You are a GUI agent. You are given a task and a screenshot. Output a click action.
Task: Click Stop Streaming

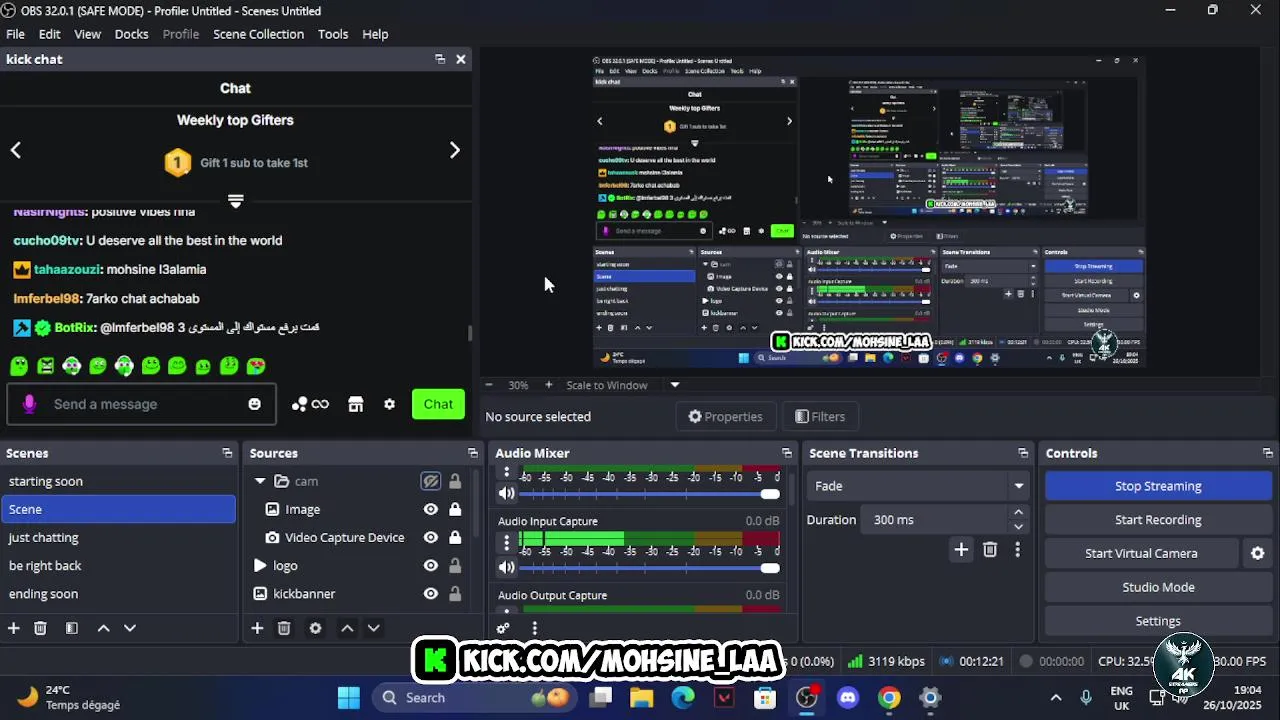click(x=1158, y=486)
